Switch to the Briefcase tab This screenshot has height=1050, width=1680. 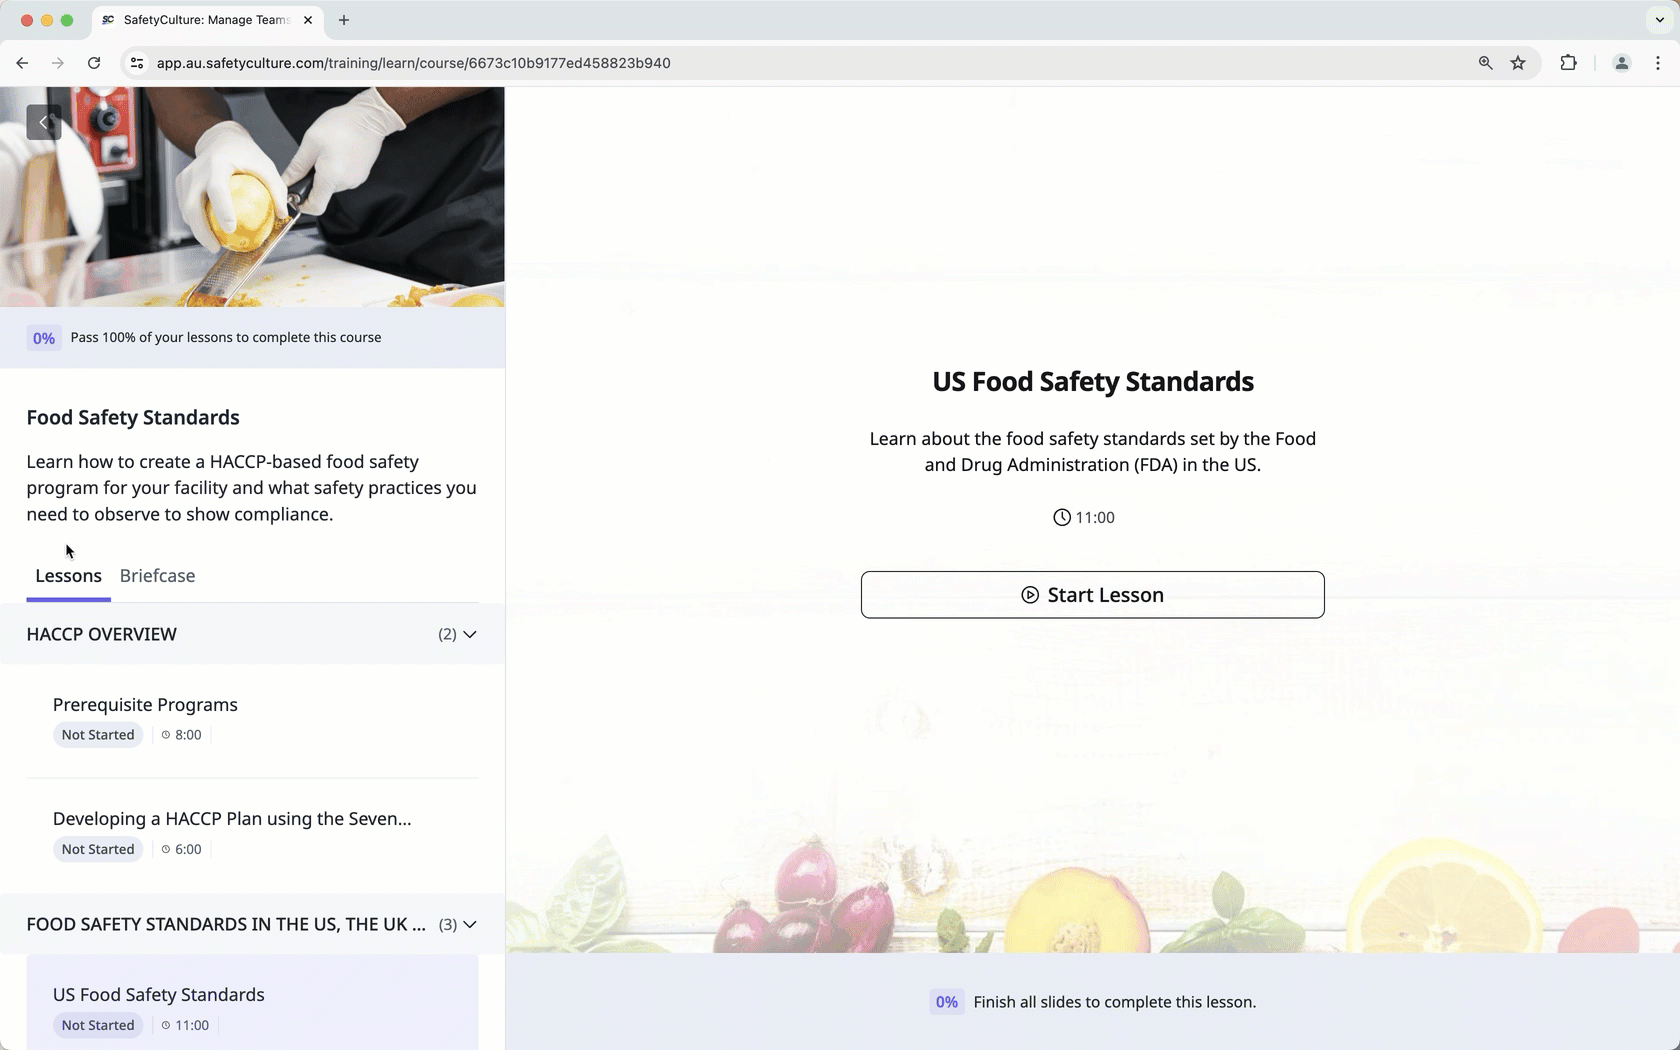[157, 576]
